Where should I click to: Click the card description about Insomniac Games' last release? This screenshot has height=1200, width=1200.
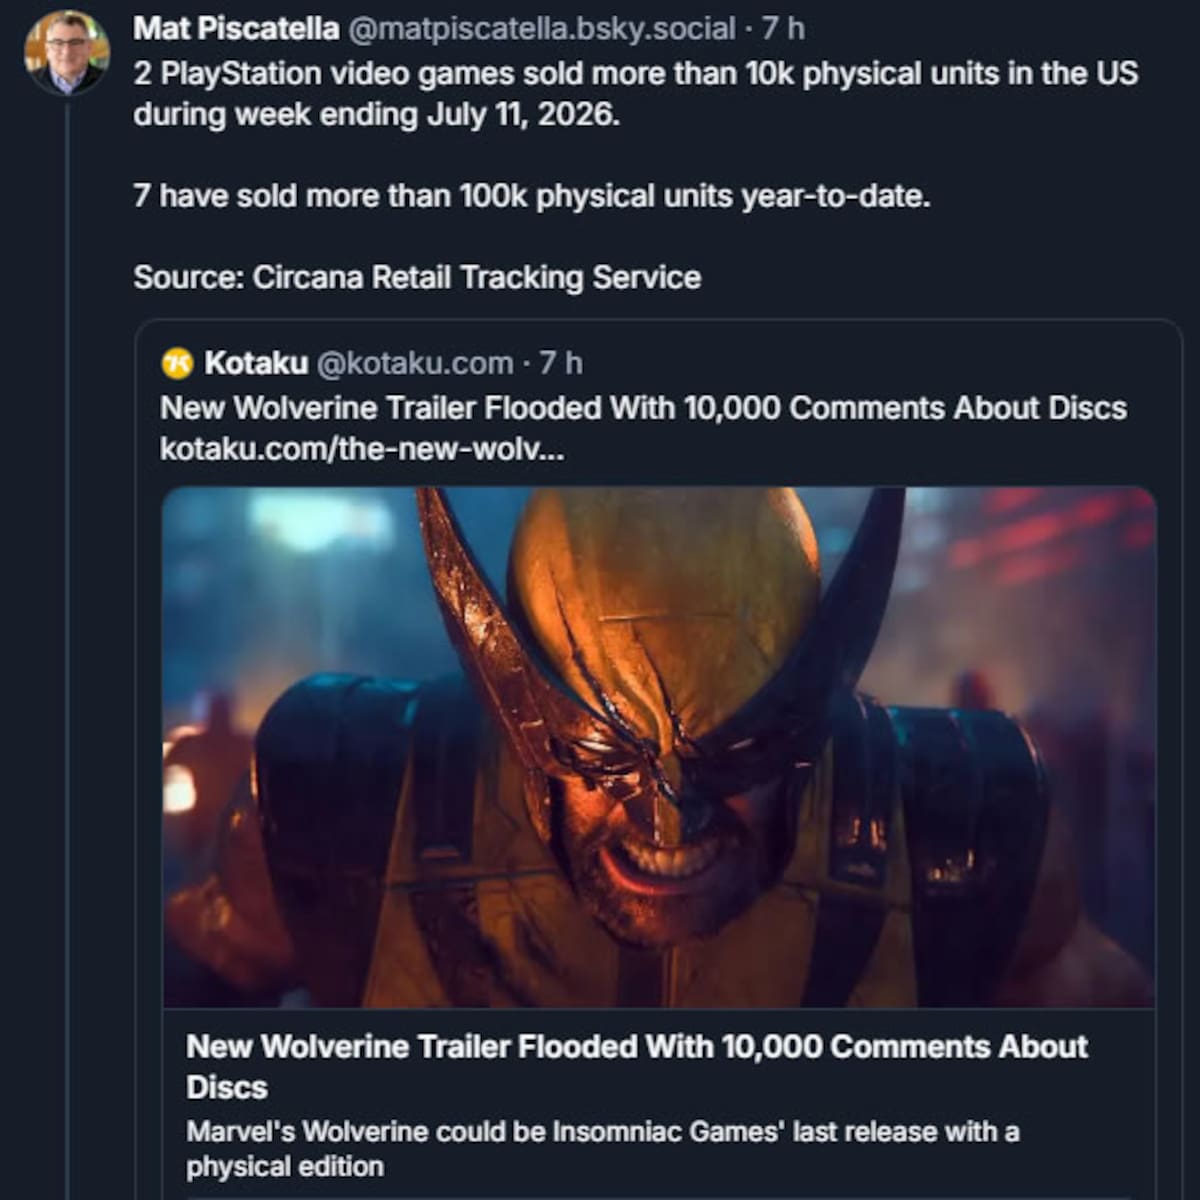(x=603, y=1149)
